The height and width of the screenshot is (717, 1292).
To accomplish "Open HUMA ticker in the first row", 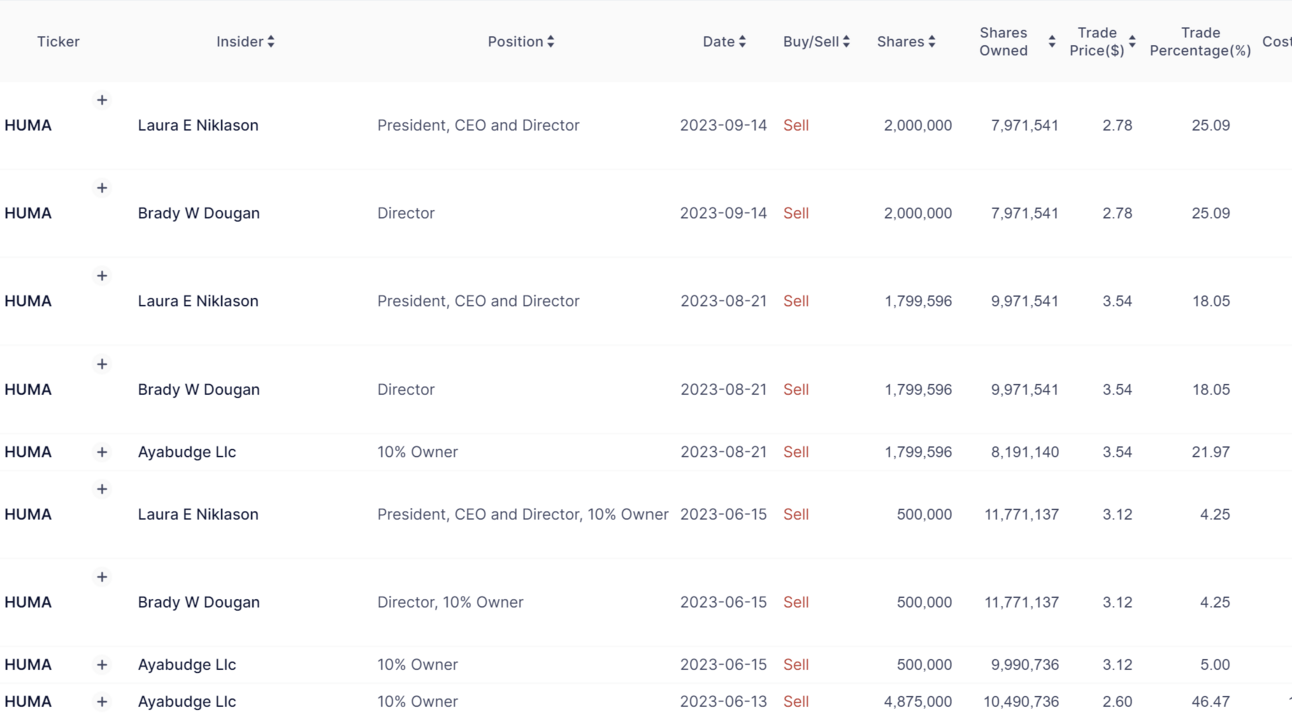I will point(28,125).
